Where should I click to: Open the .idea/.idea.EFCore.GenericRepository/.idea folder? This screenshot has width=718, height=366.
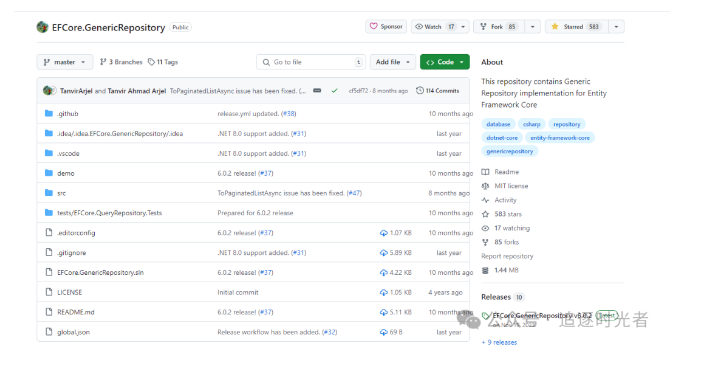(120, 134)
